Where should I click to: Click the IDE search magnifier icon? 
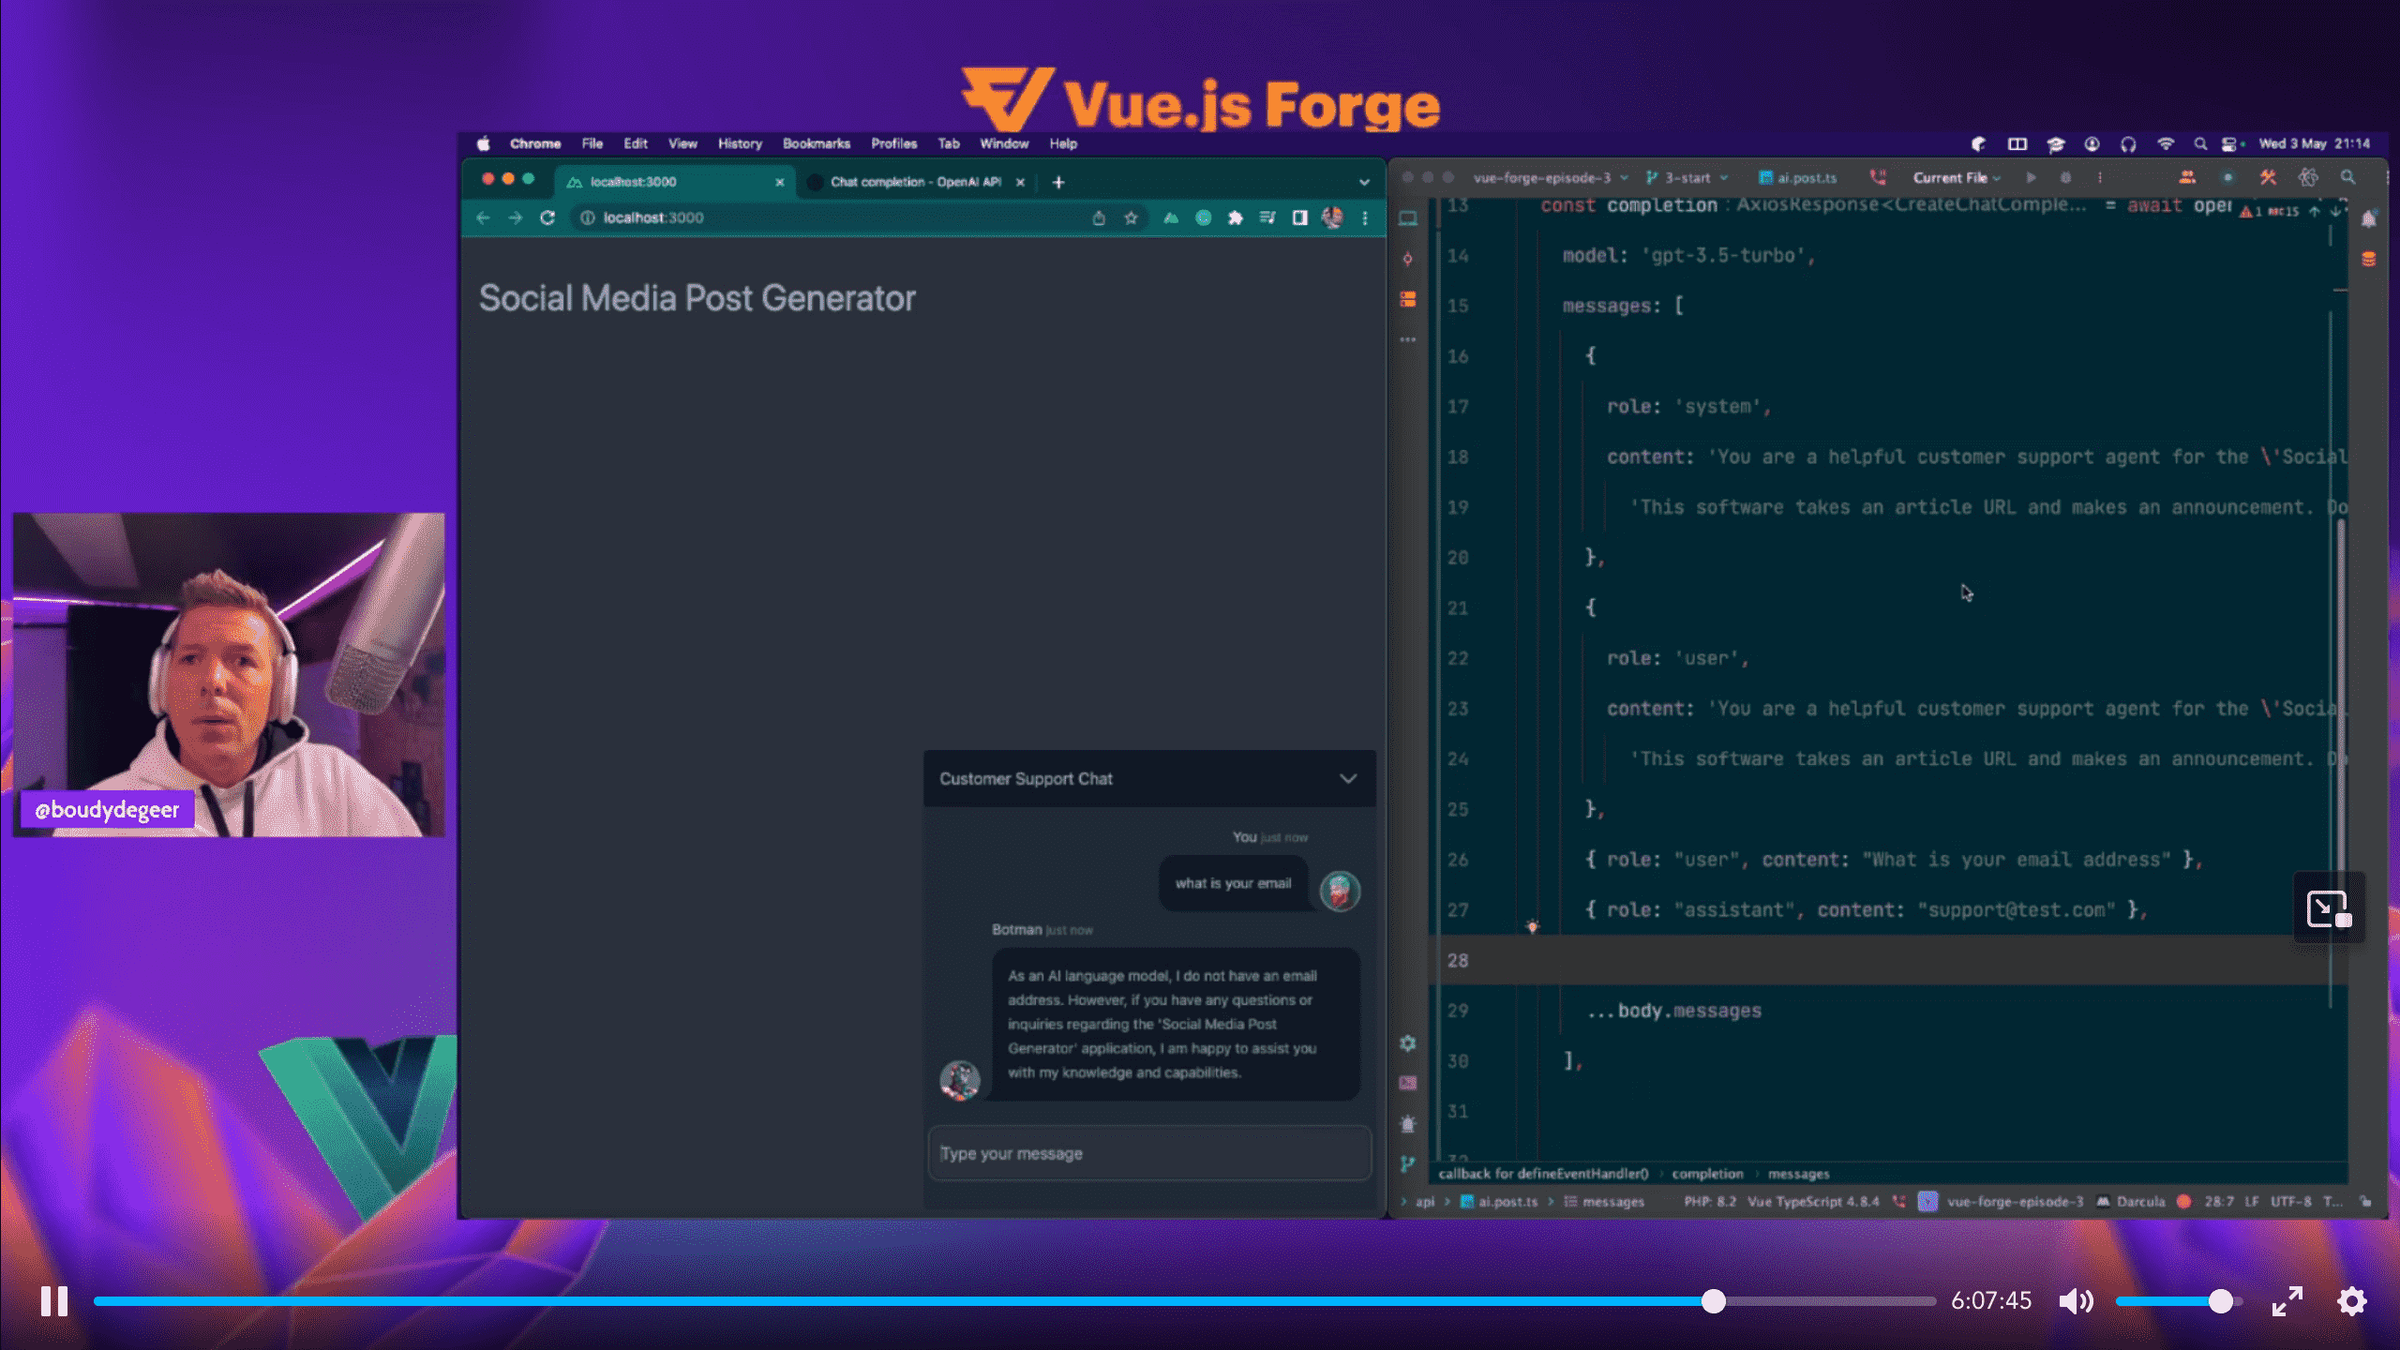pos(2347,178)
